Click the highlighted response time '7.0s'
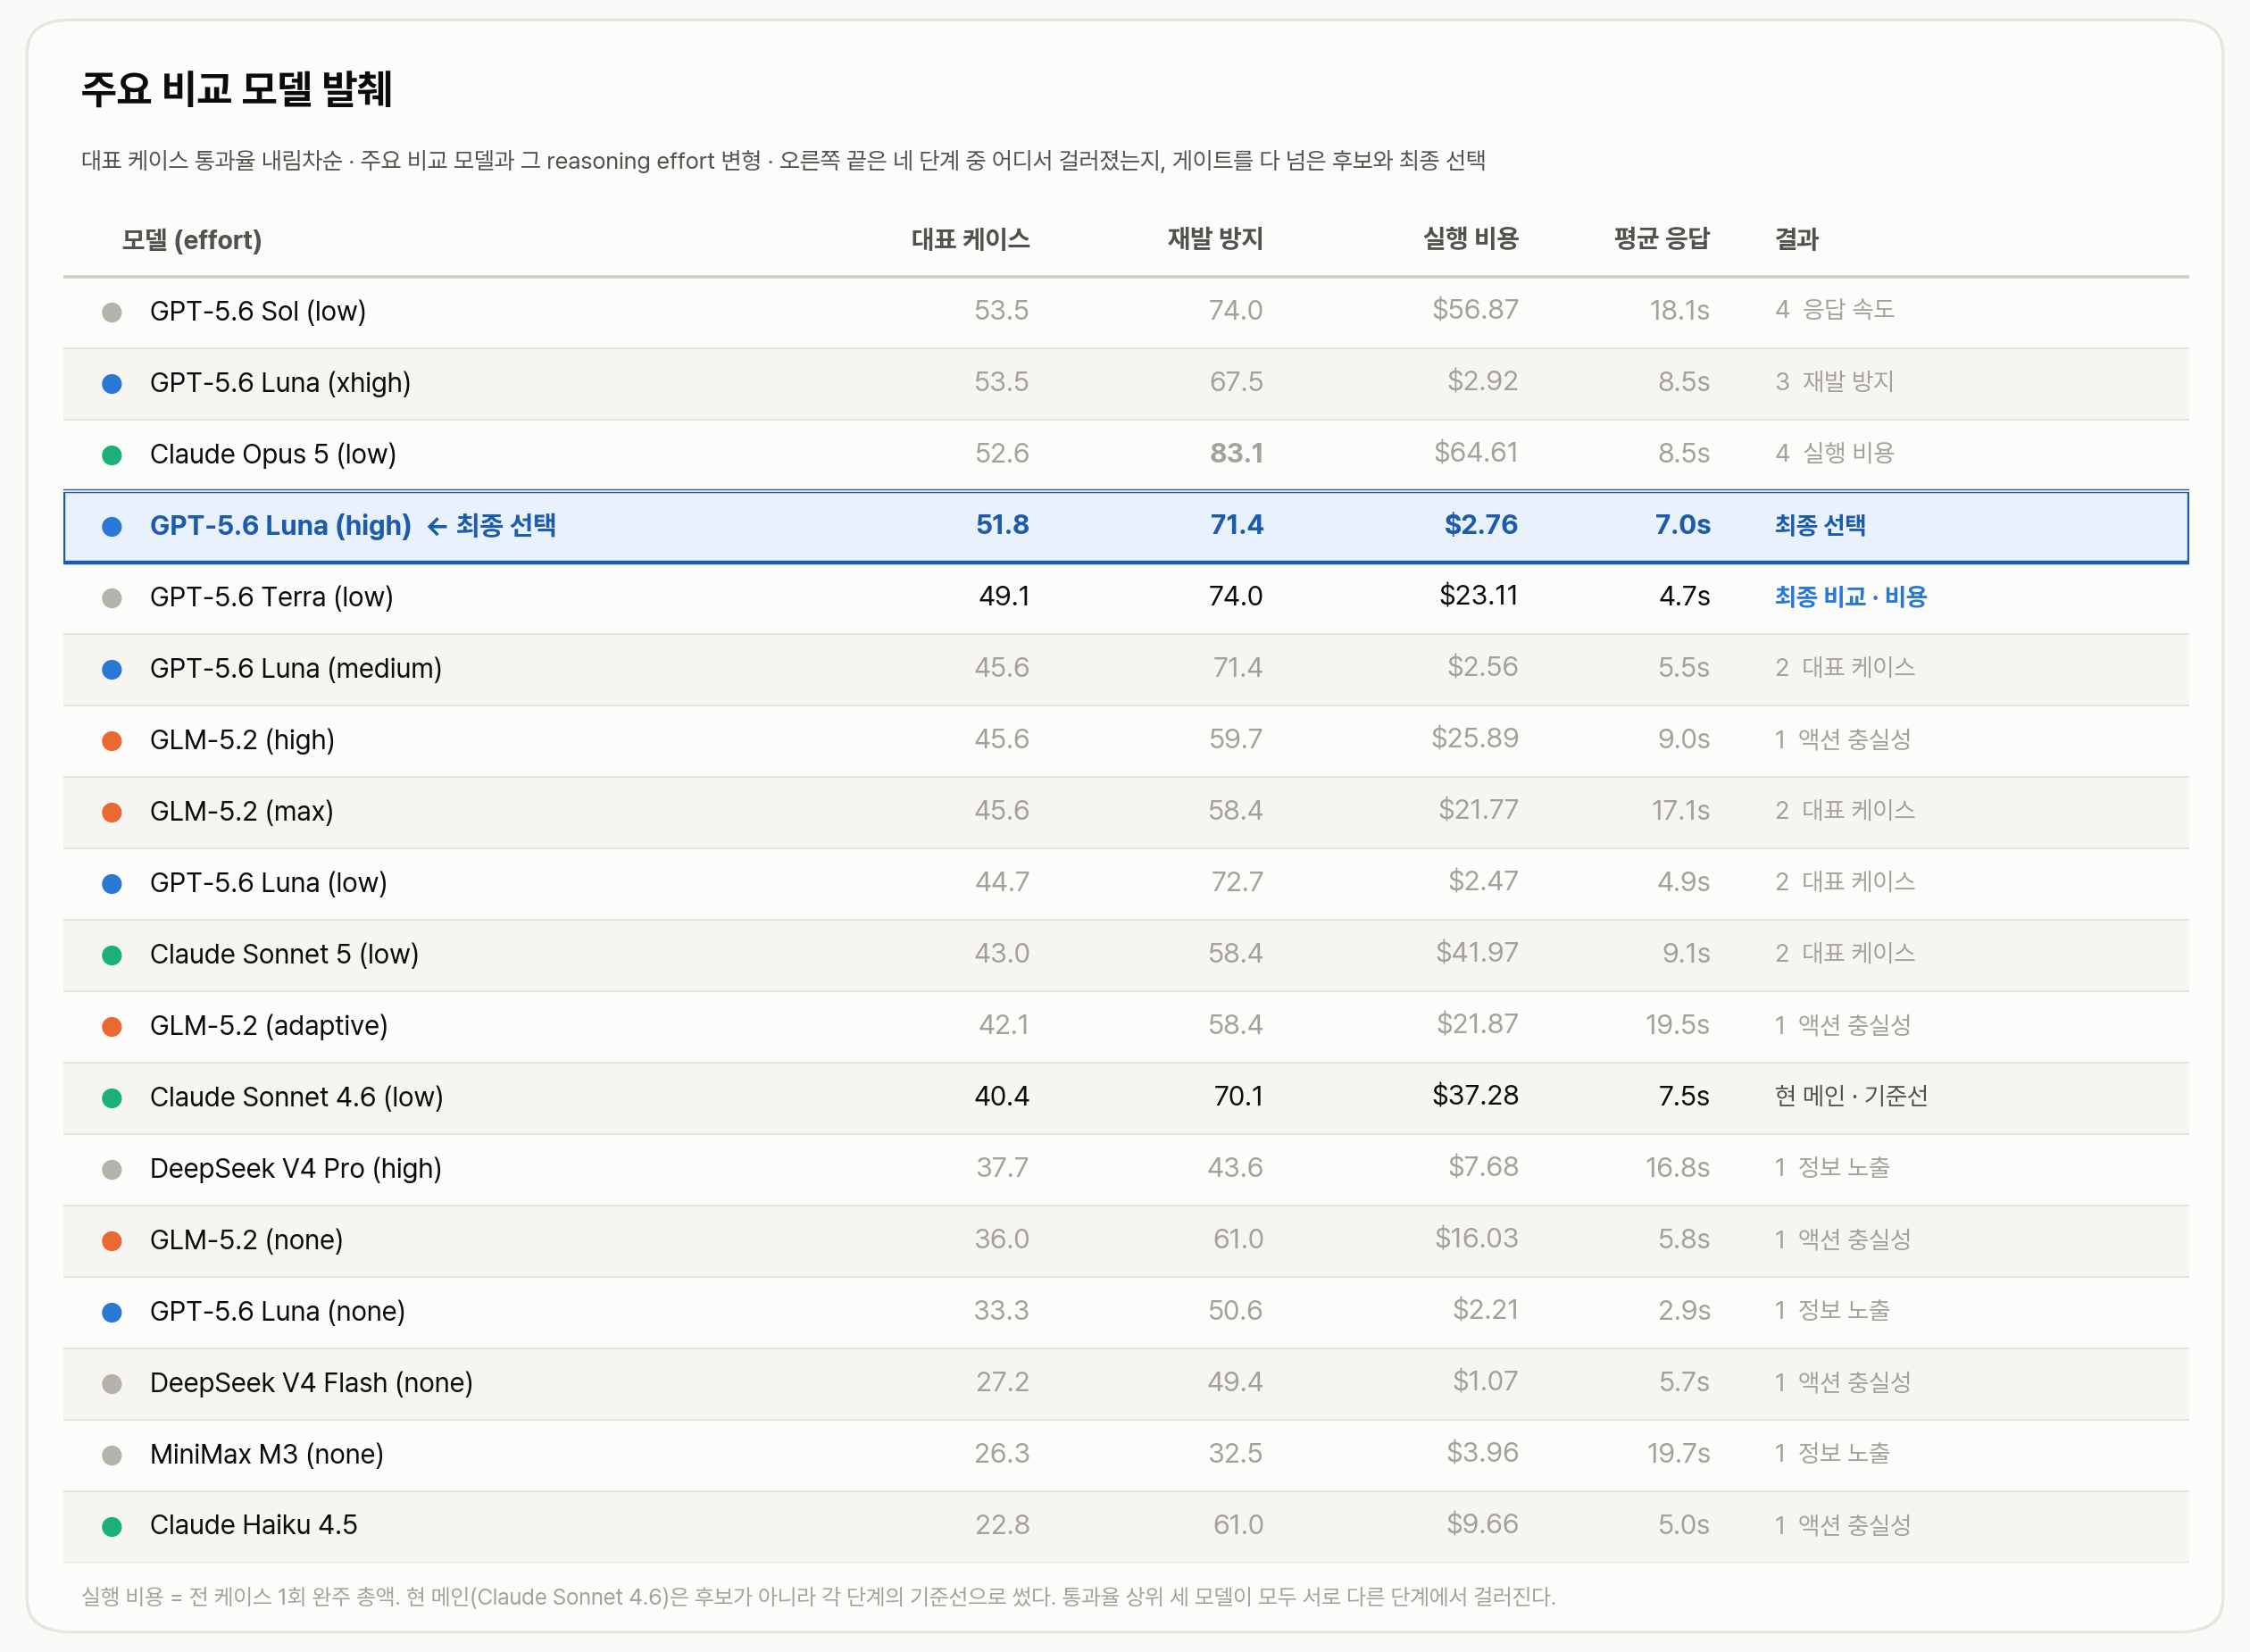The height and width of the screenshot is (1652, 2250). click(1682, 525)
